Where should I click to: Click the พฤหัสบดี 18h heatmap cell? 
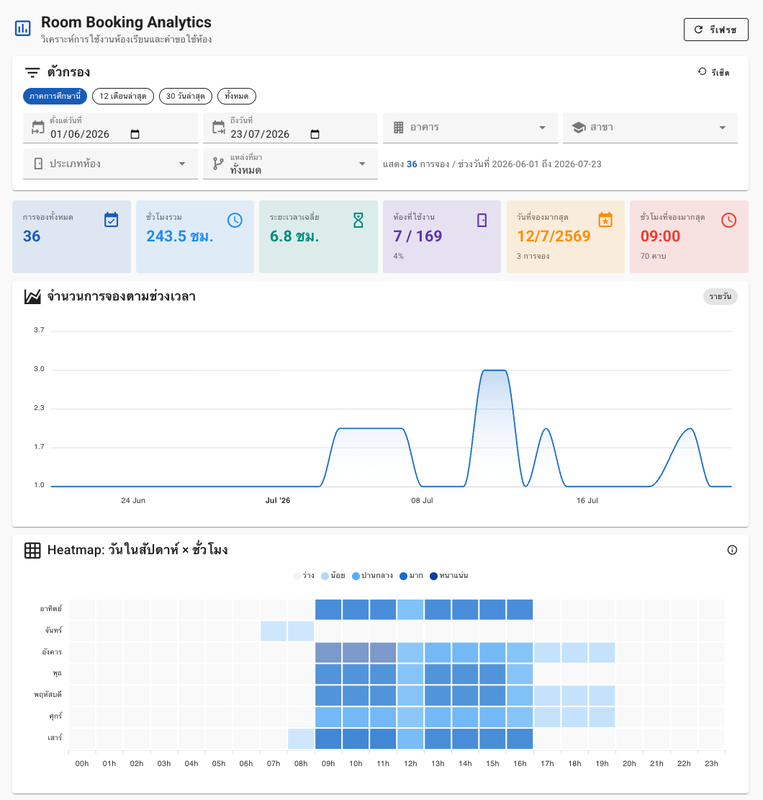575,696
